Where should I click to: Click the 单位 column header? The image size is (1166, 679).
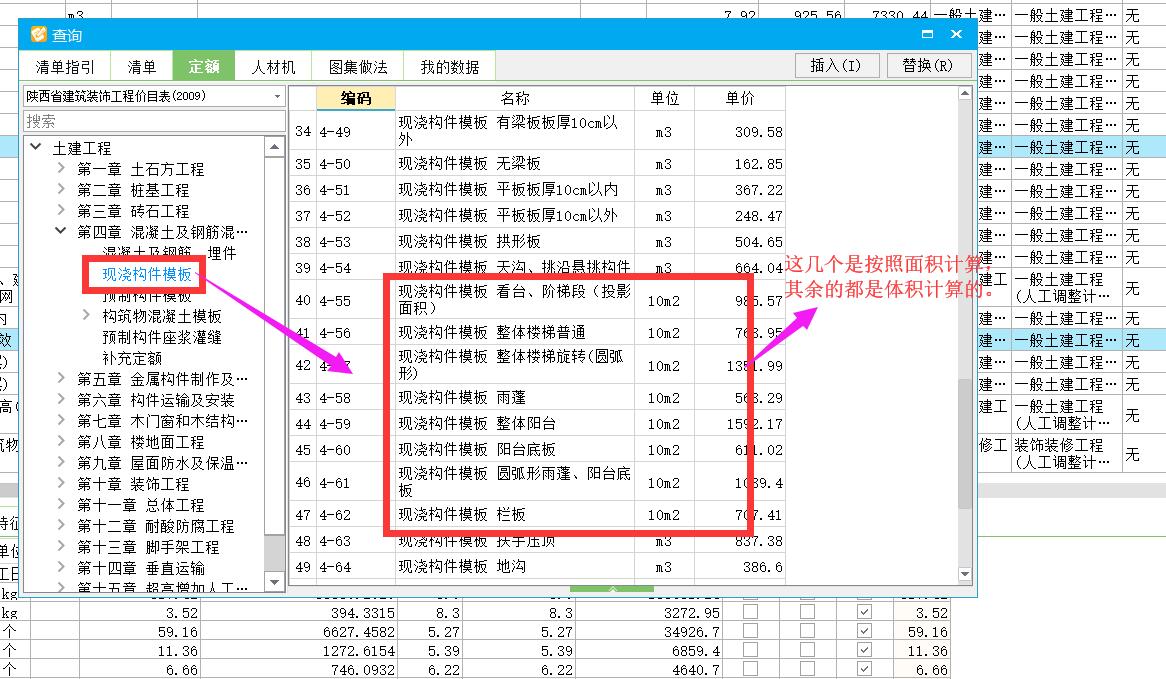[x=664, y=98]
